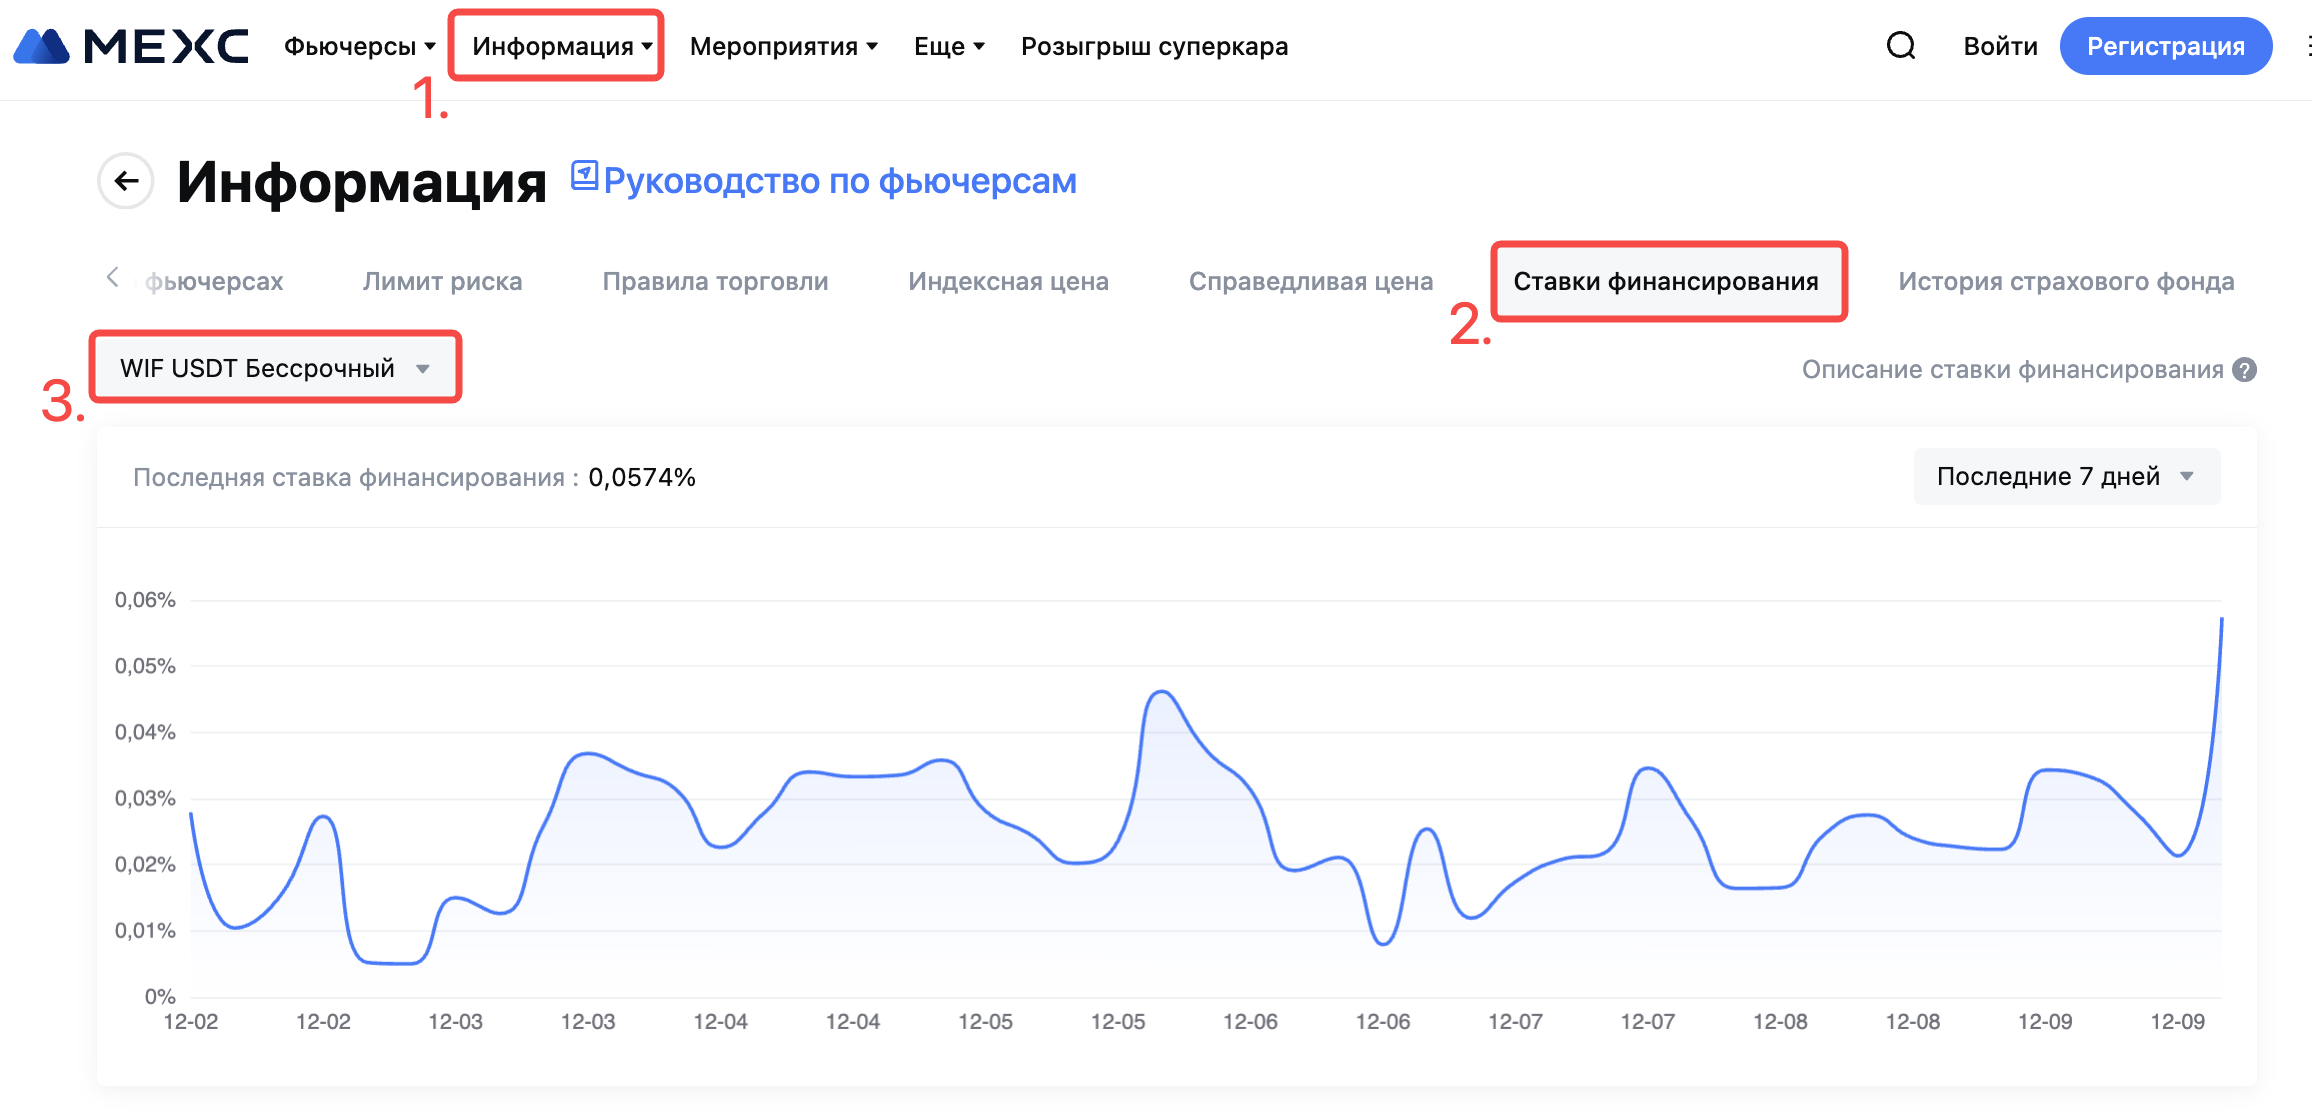Open the Информация dropdown menu
2312x1110 pixels.
point(561,46)
